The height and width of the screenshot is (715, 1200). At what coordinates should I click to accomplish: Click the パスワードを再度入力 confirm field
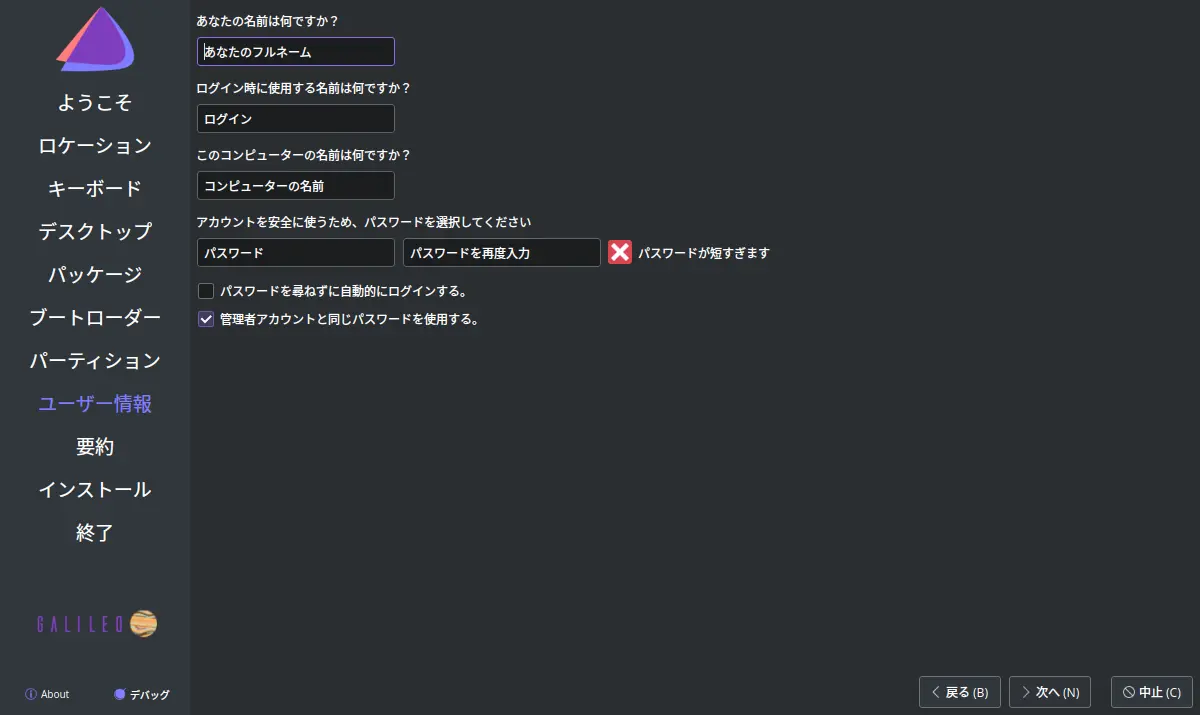point(502,253)
